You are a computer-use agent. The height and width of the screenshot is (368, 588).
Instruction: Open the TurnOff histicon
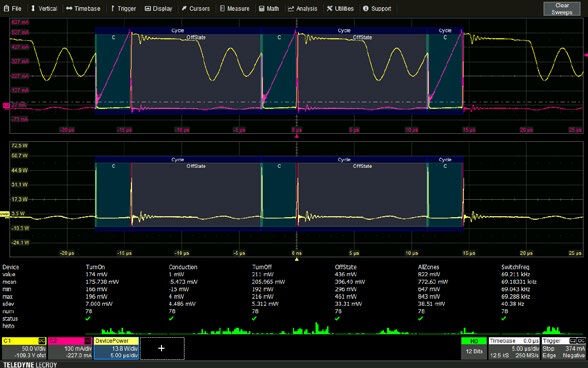(294, 328)
